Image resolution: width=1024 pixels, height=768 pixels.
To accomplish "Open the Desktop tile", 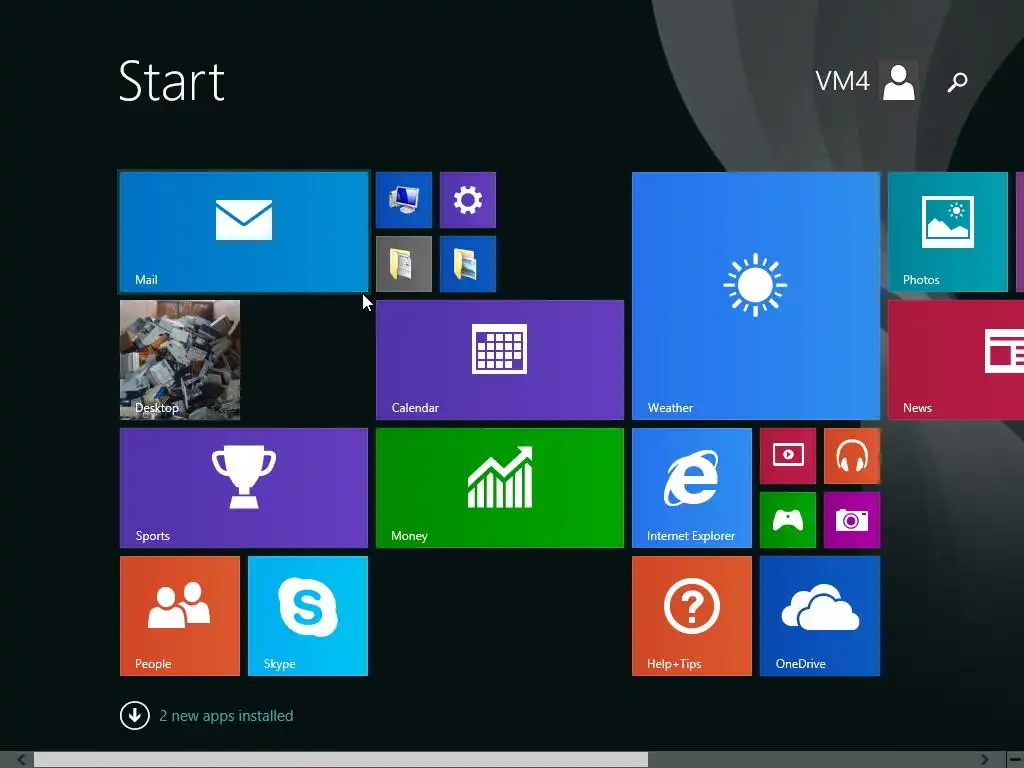I will click(x=180, y=360).
